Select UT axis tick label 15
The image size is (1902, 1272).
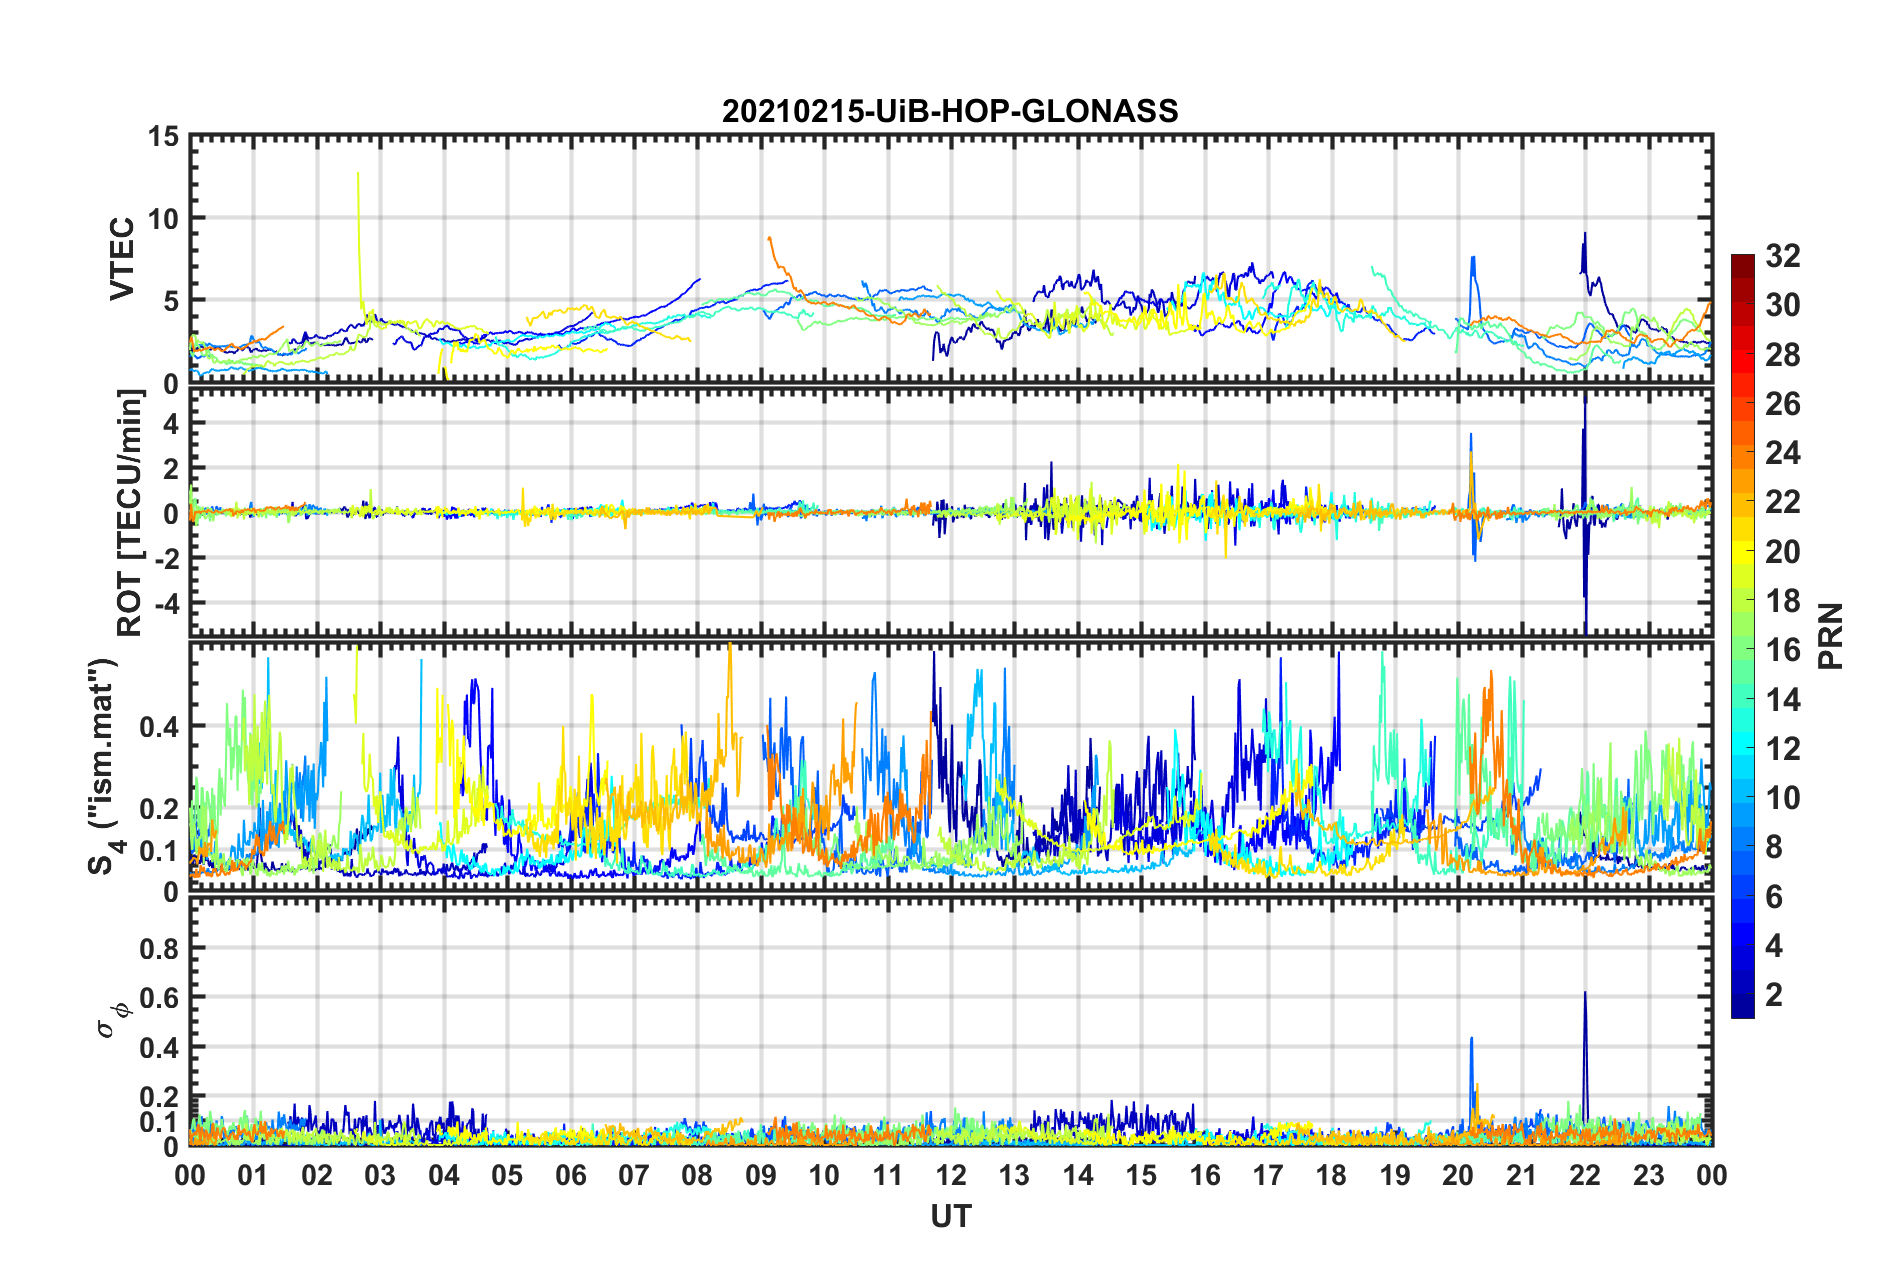point(1141,1175)
